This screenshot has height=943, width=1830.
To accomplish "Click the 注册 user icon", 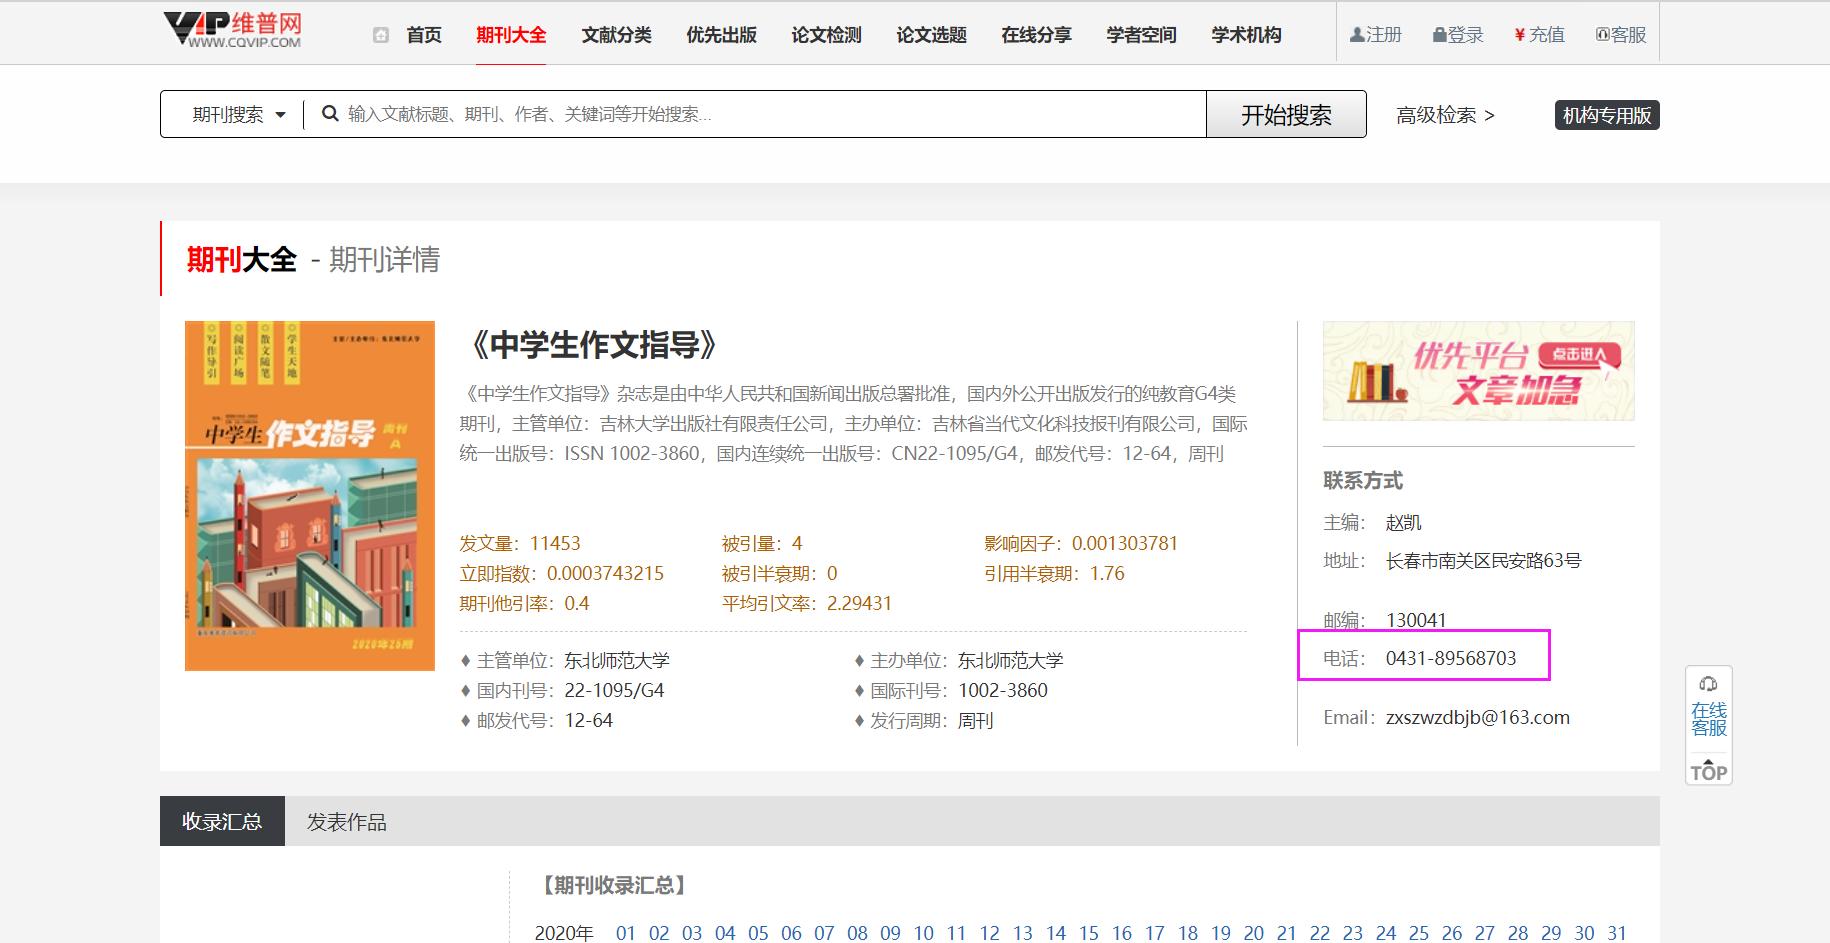I will coord(1356,33).
